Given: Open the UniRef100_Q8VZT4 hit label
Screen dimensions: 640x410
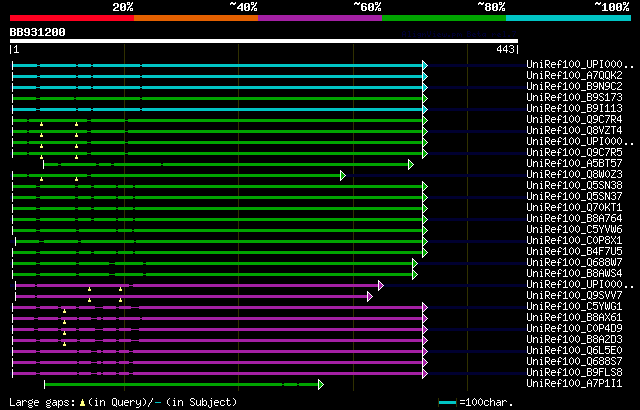Looking at the screenshot, I should pyautogui.click(x=574, y=131).
